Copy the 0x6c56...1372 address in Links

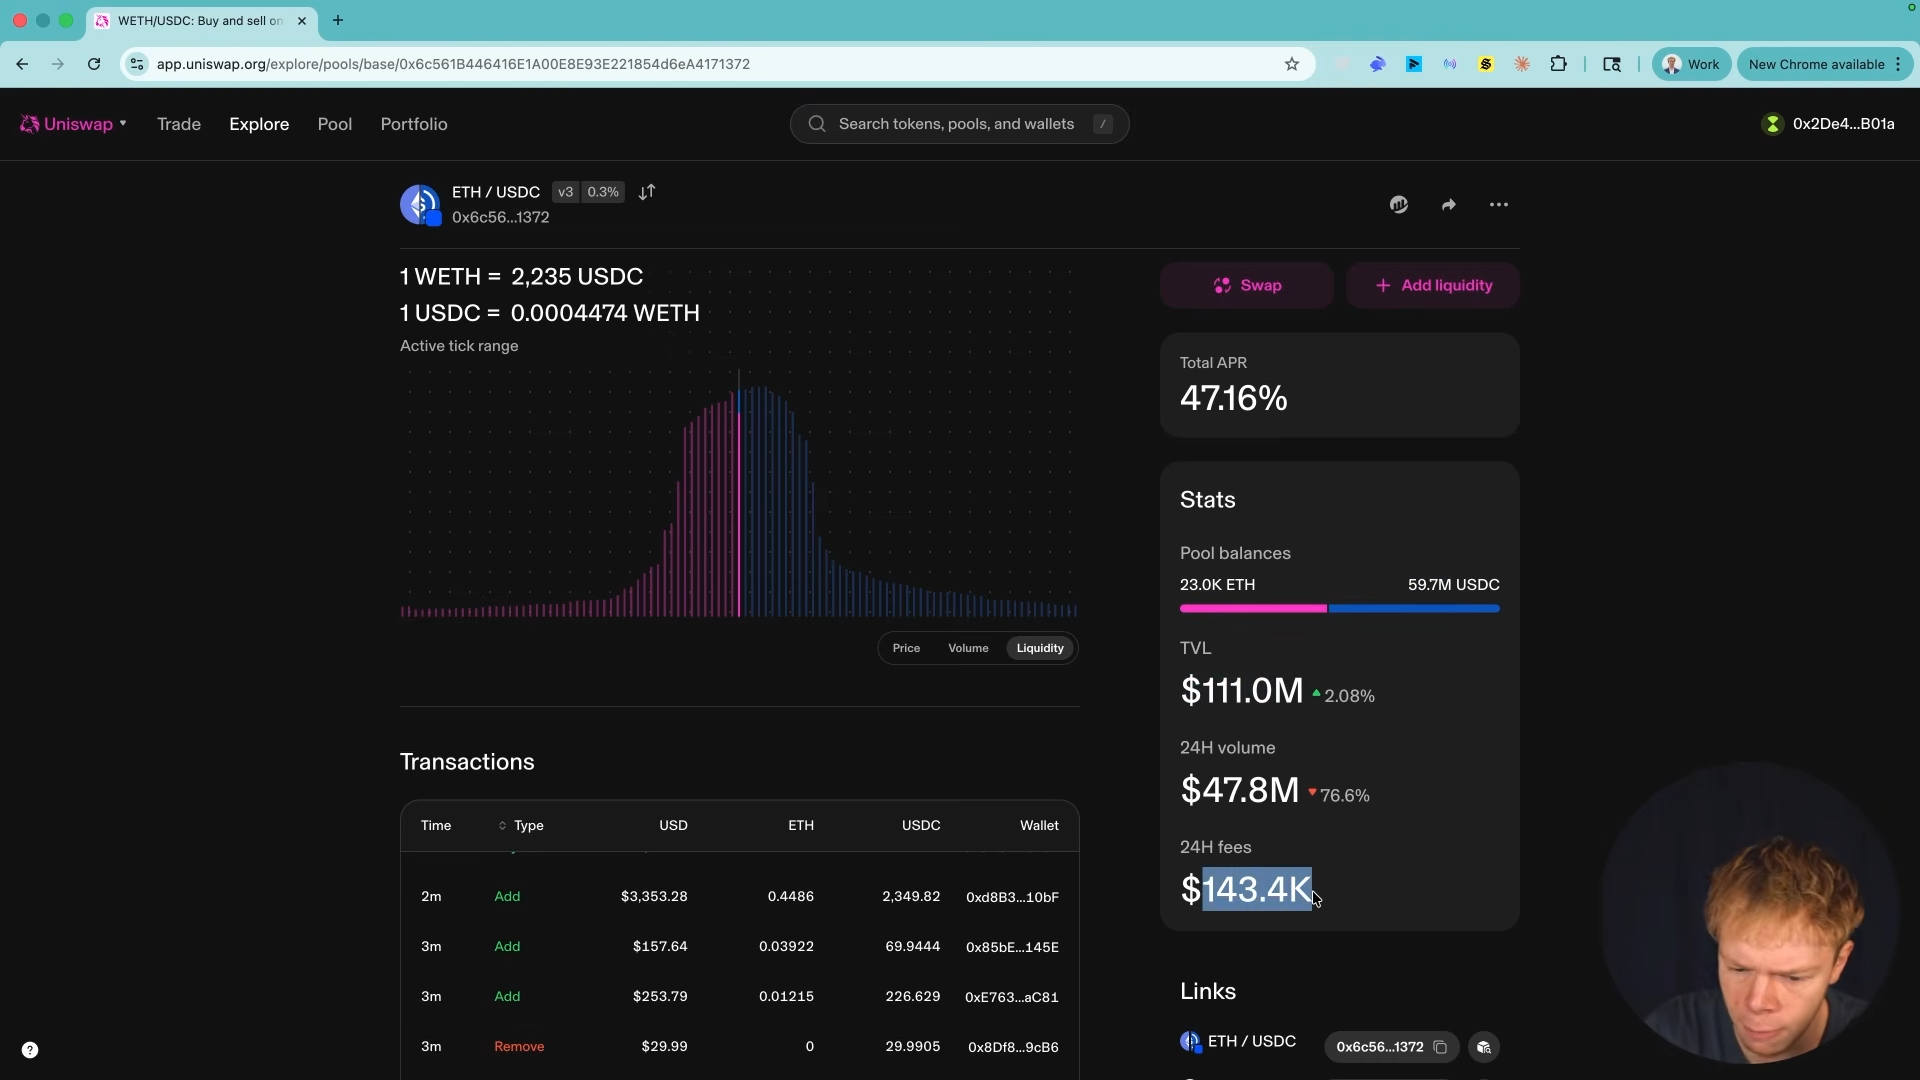[x=1380, y=1047]
